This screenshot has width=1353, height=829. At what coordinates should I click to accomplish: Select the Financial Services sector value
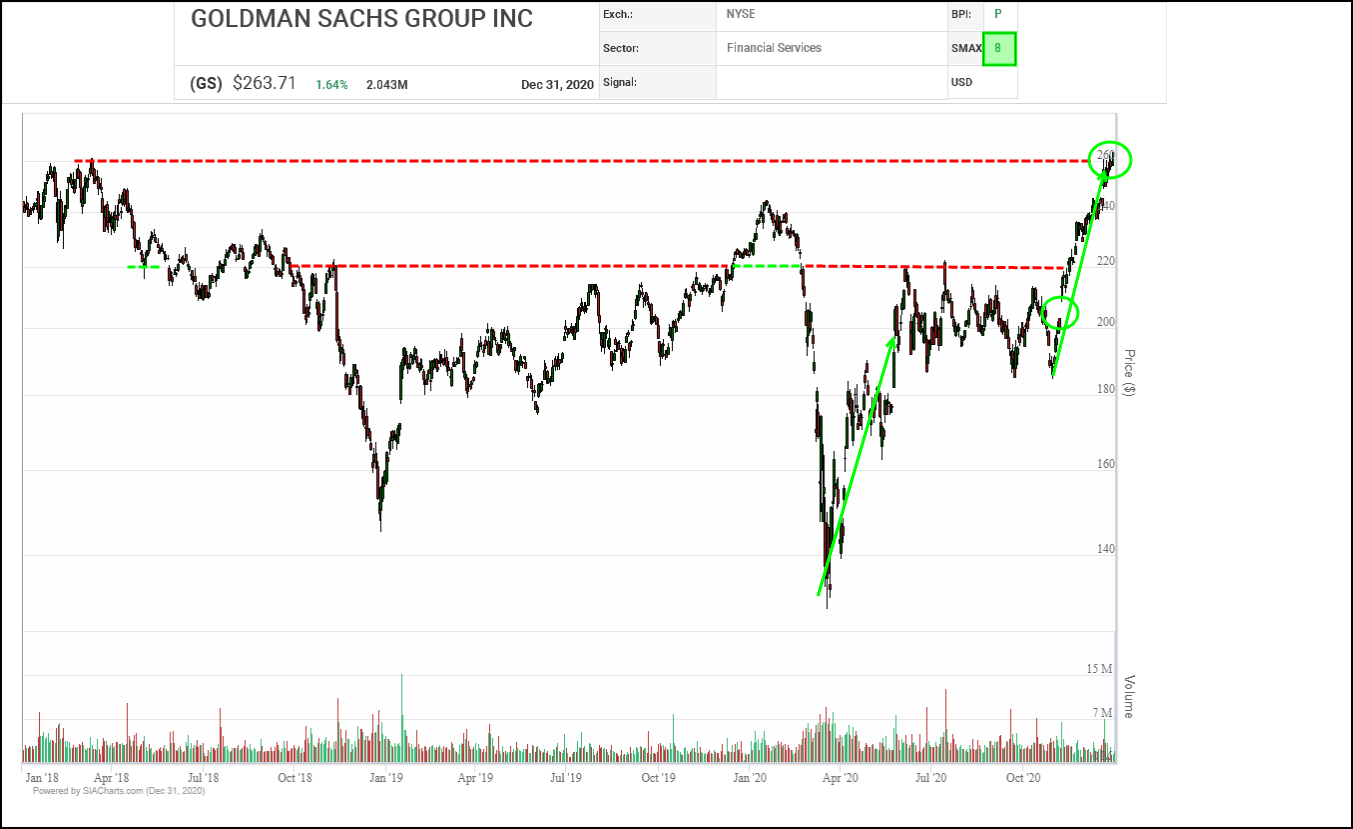click(x=774, y=47)
